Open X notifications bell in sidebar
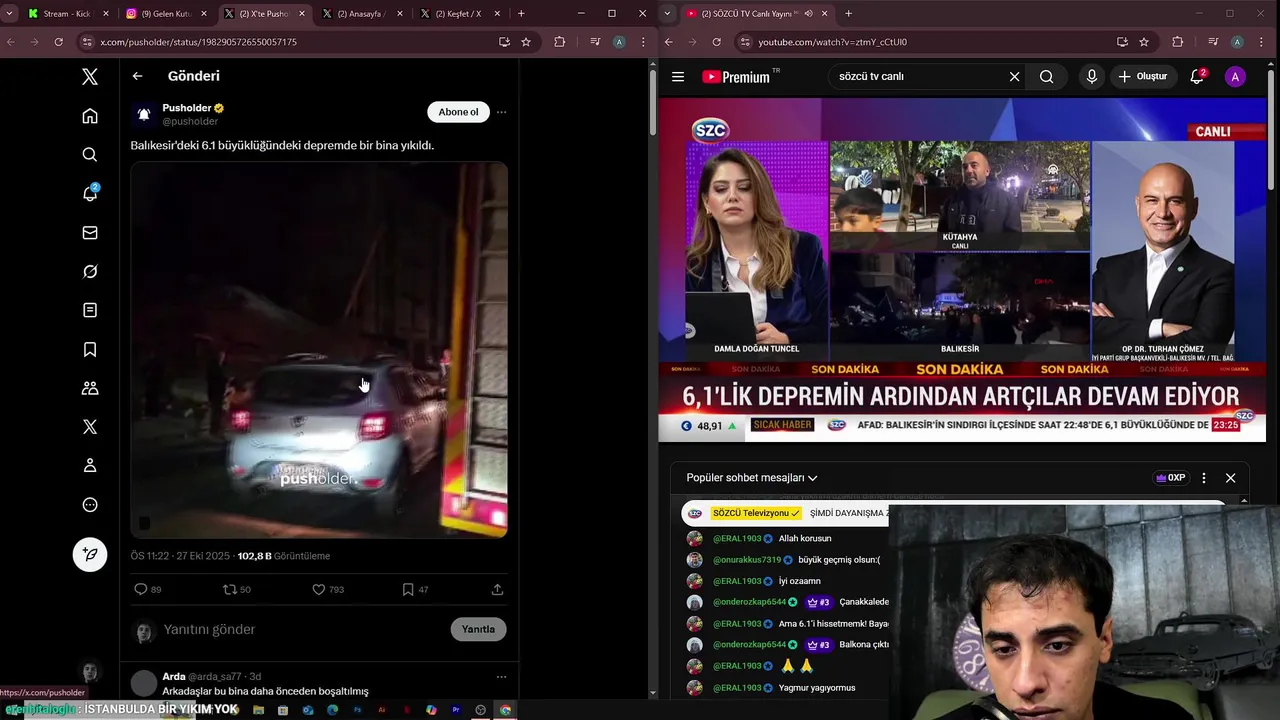The image size is (1280, 720). tap(90, 194)
